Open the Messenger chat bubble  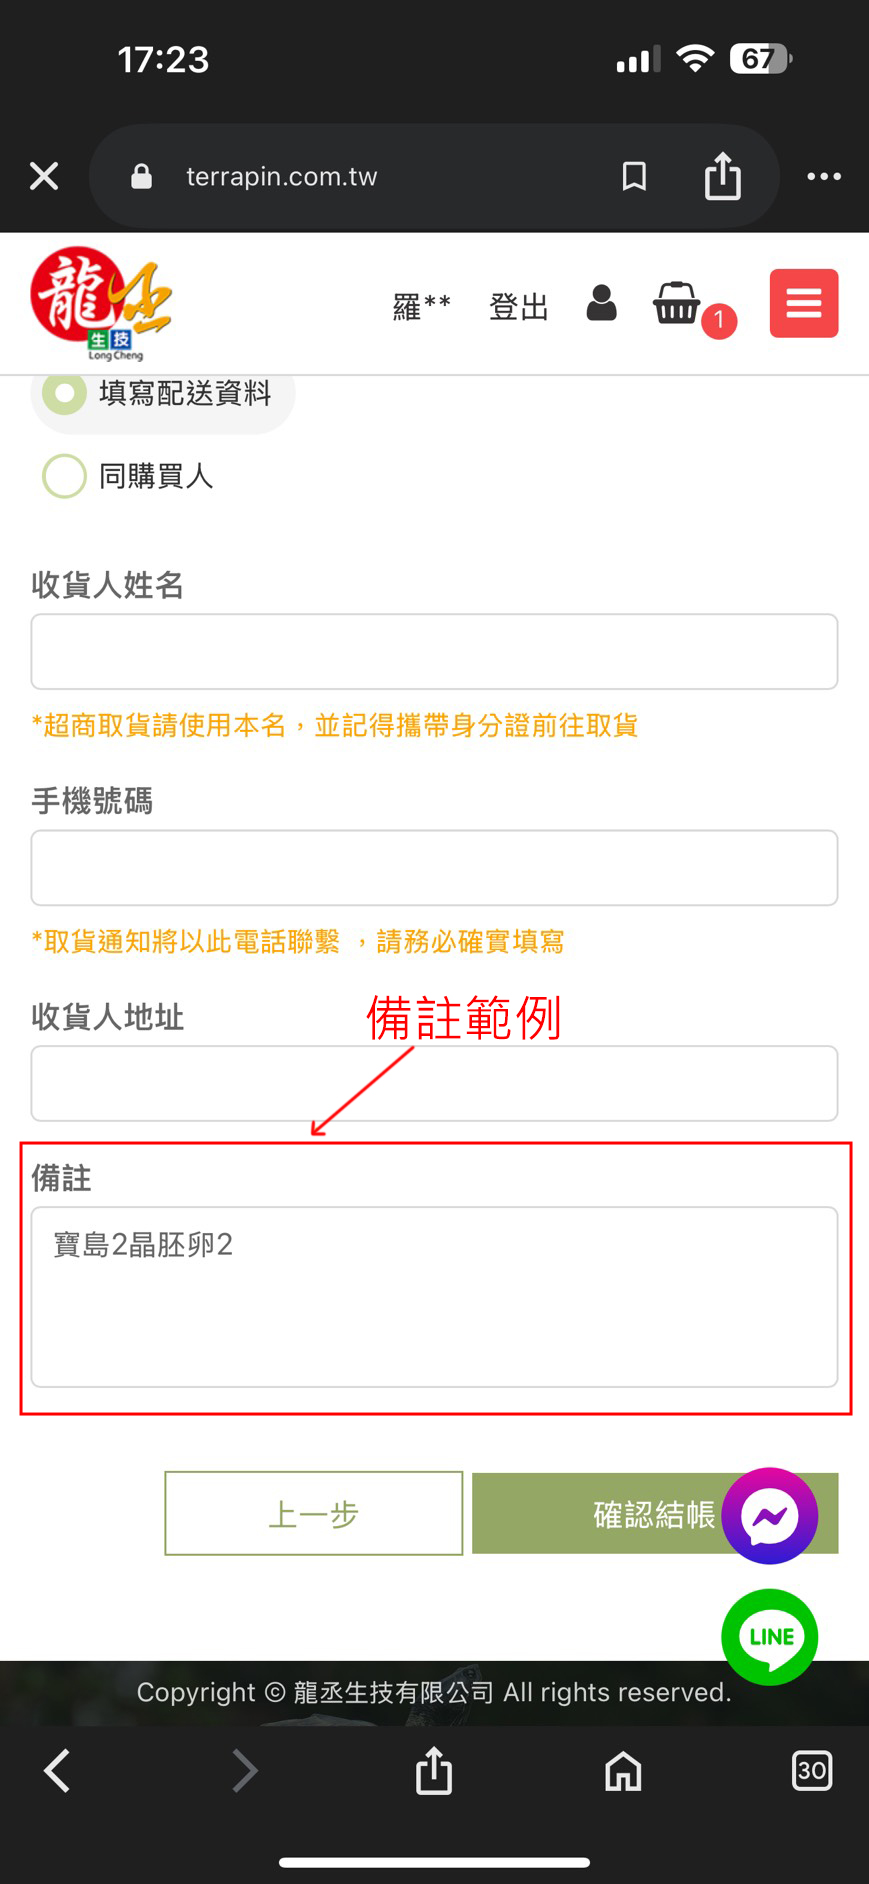769,1515
